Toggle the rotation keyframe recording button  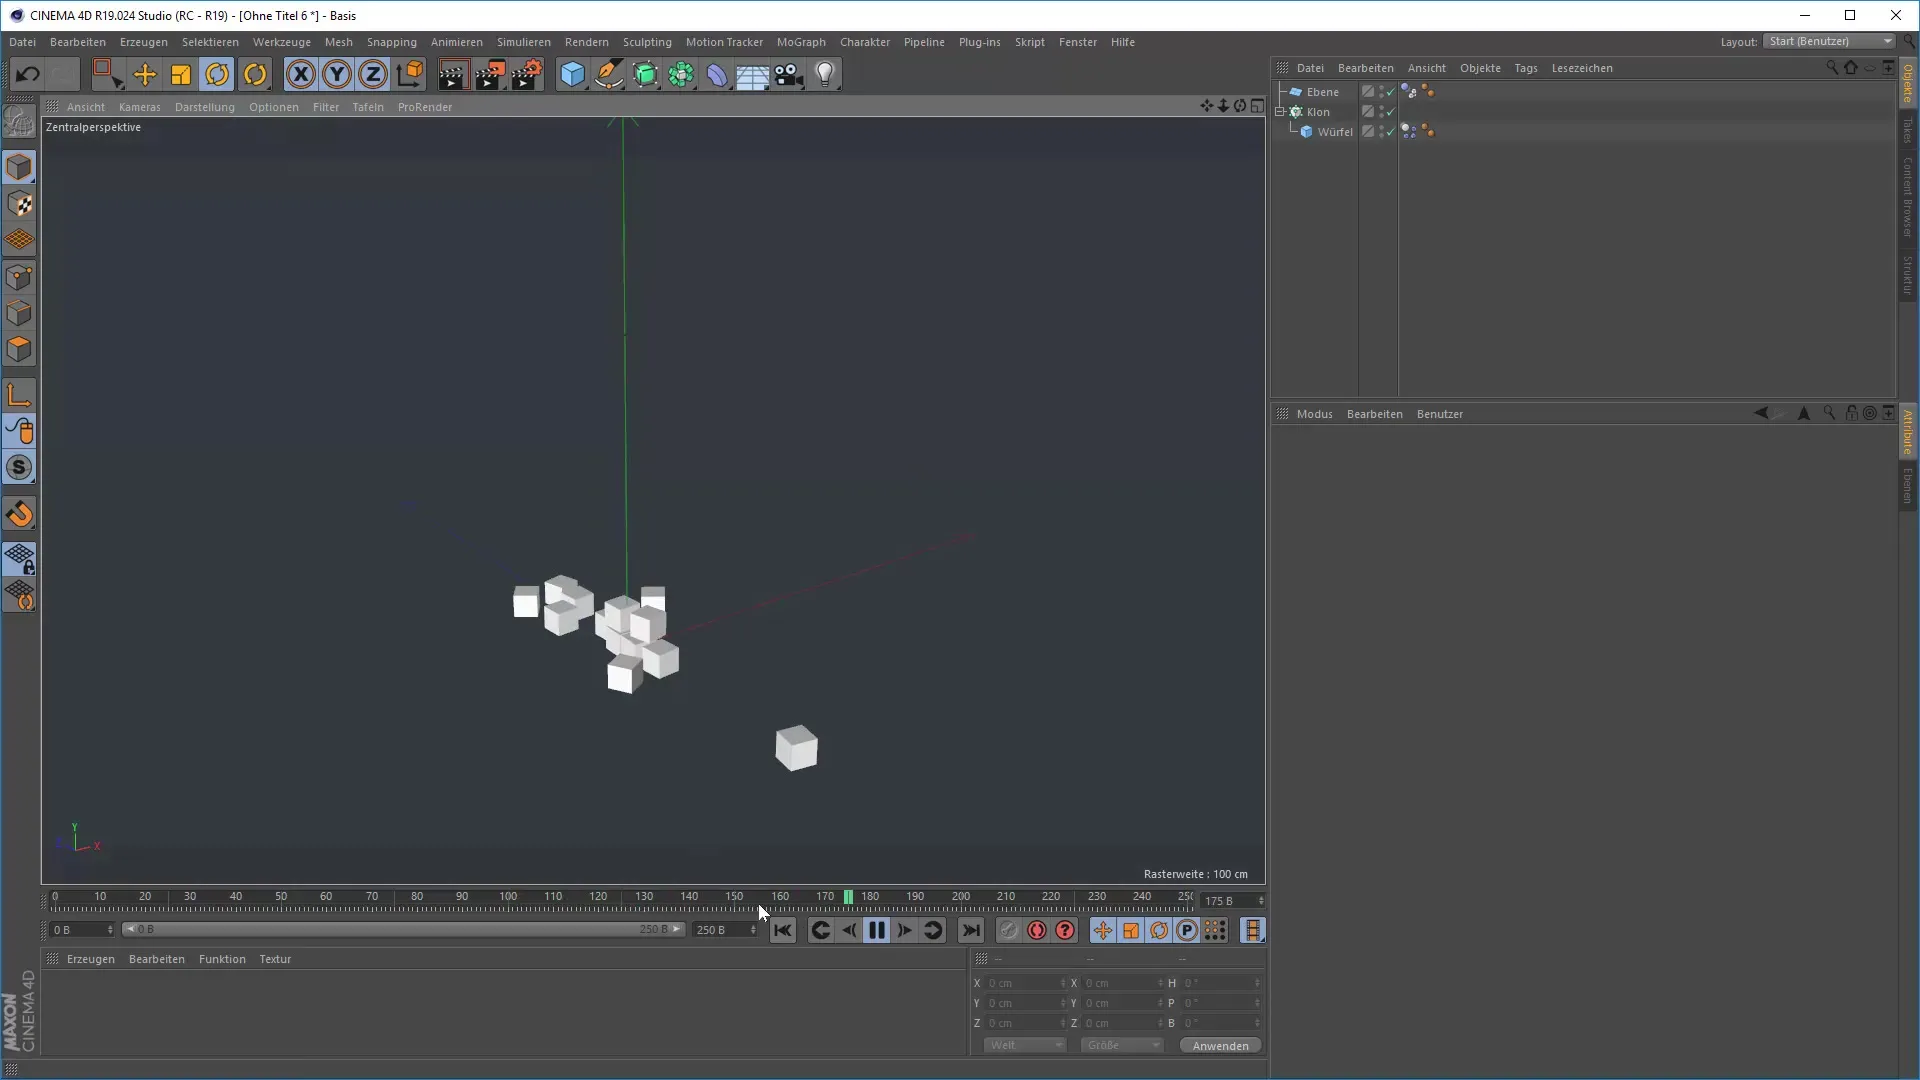1159,931
